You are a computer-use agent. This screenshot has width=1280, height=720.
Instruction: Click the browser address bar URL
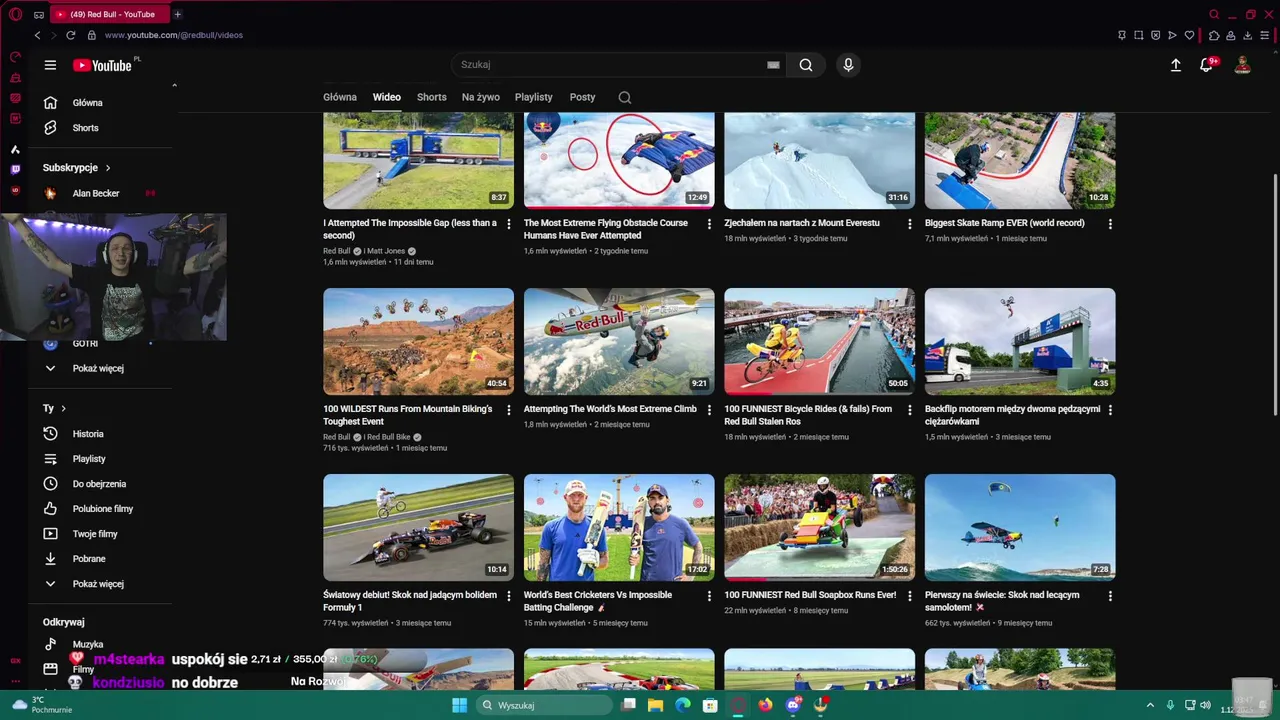[174, 35]
